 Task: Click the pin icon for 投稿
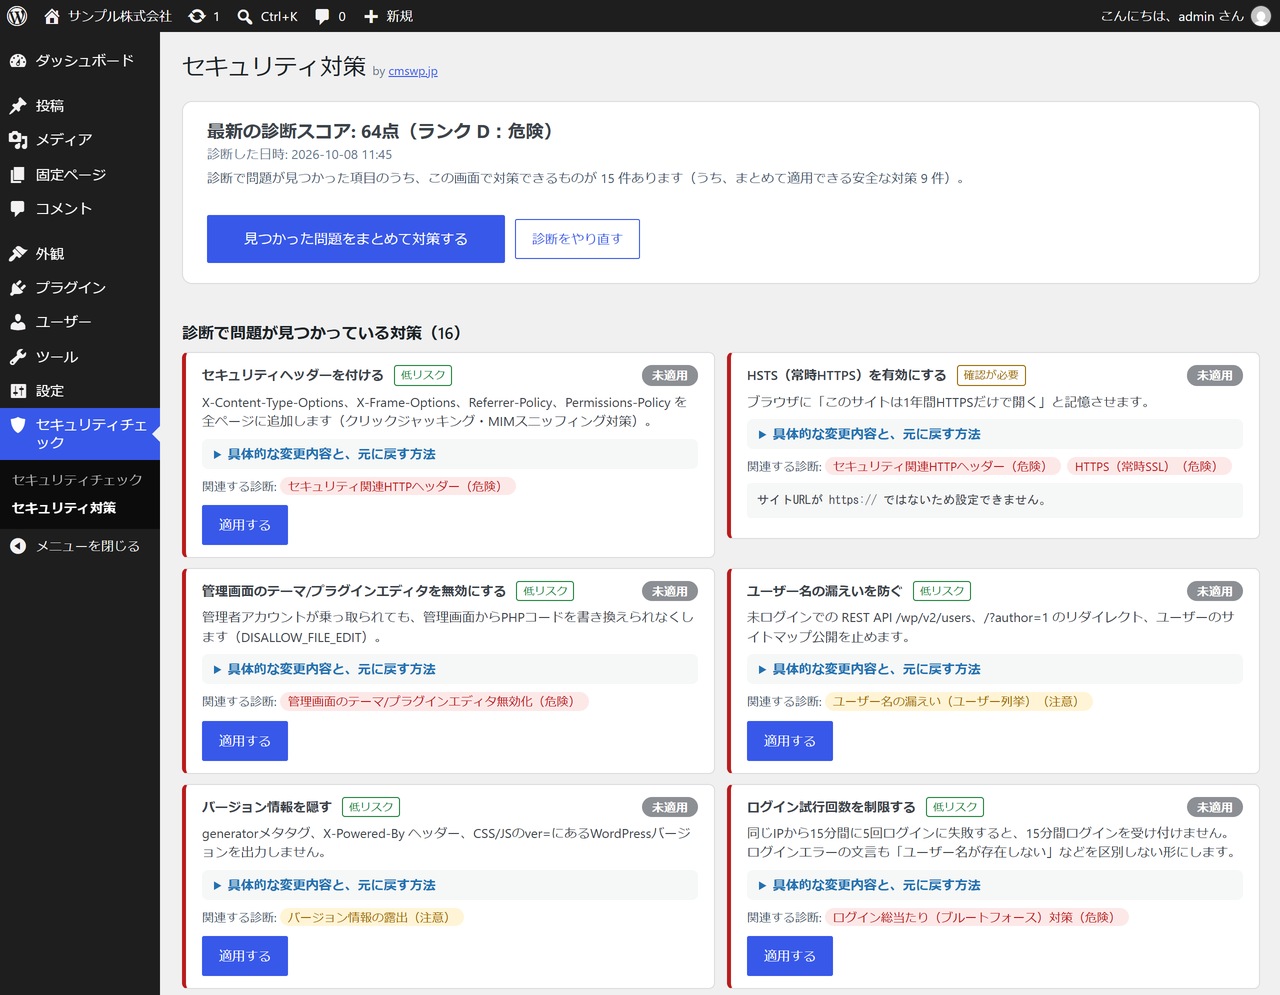(x=18, y=106)
